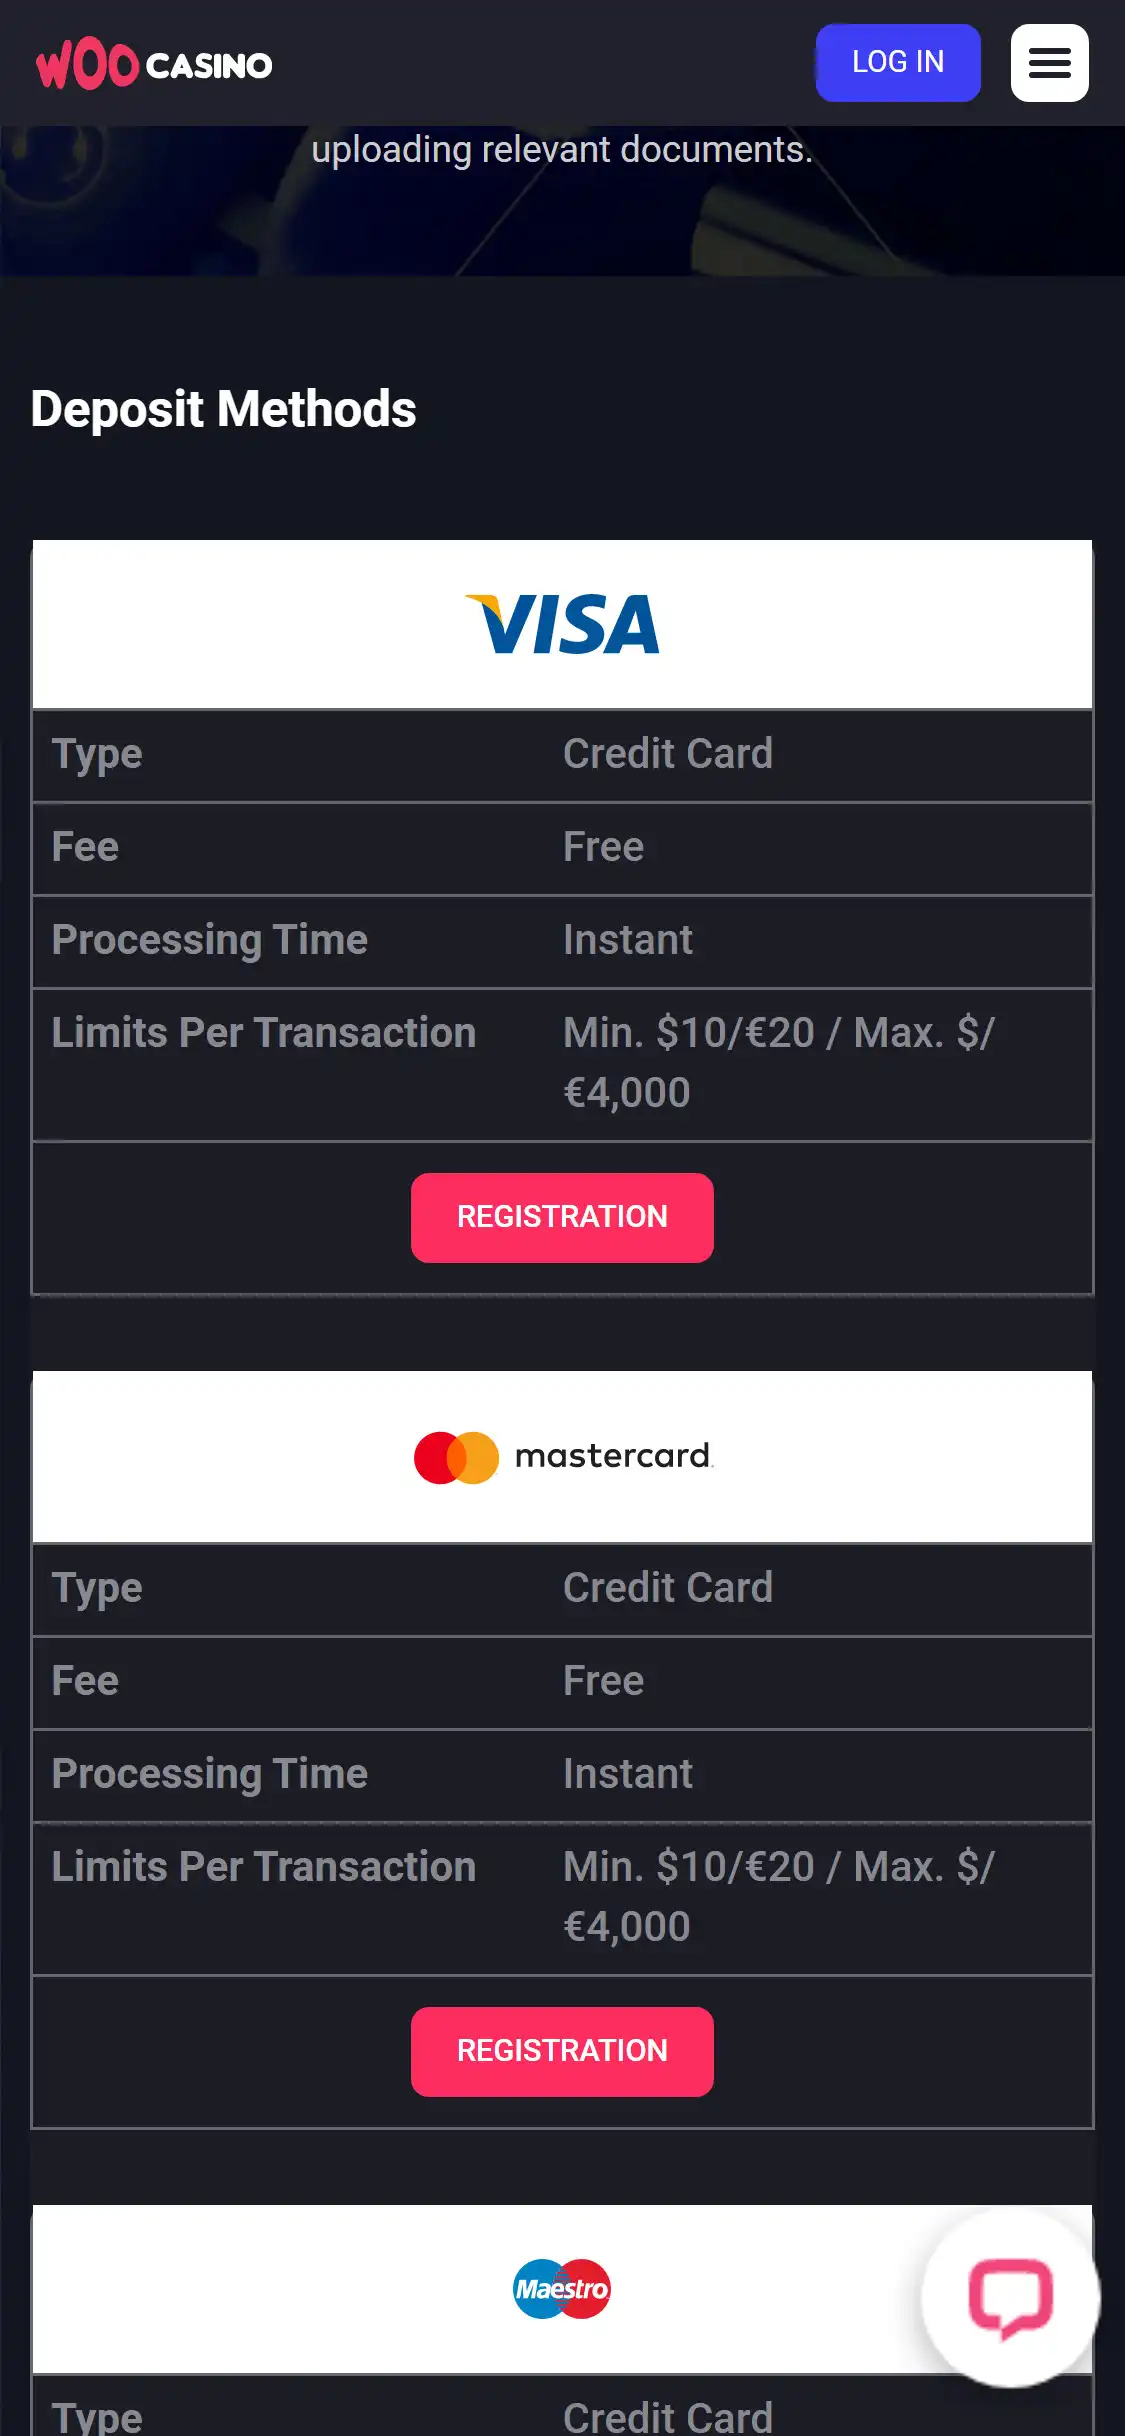The image size is (1125, 2436).
Task: Click Visa's Min. $10/€20 limits value
Action: (x=778, y=1062)
